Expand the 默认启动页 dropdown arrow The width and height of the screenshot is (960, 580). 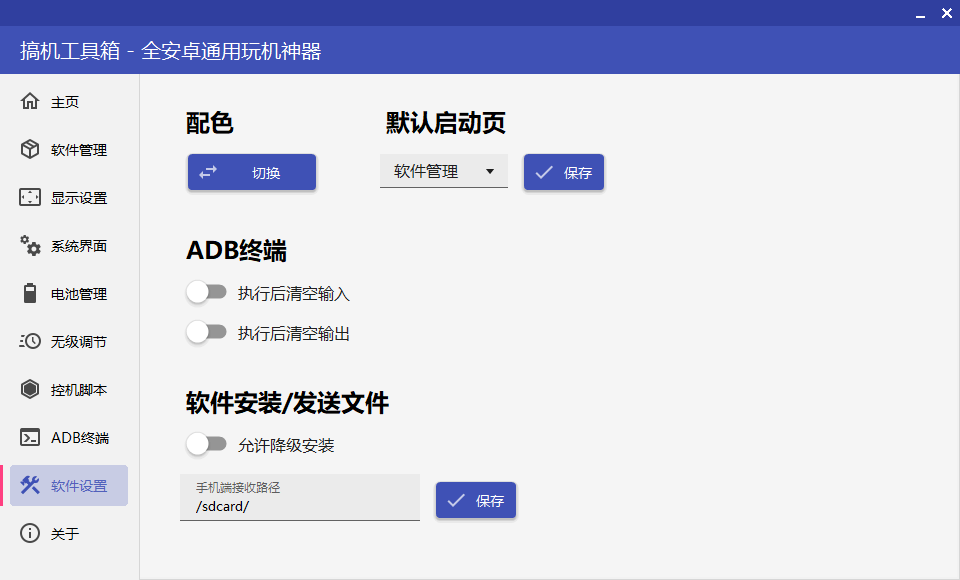pyautogui.click(x=490, y=171)
